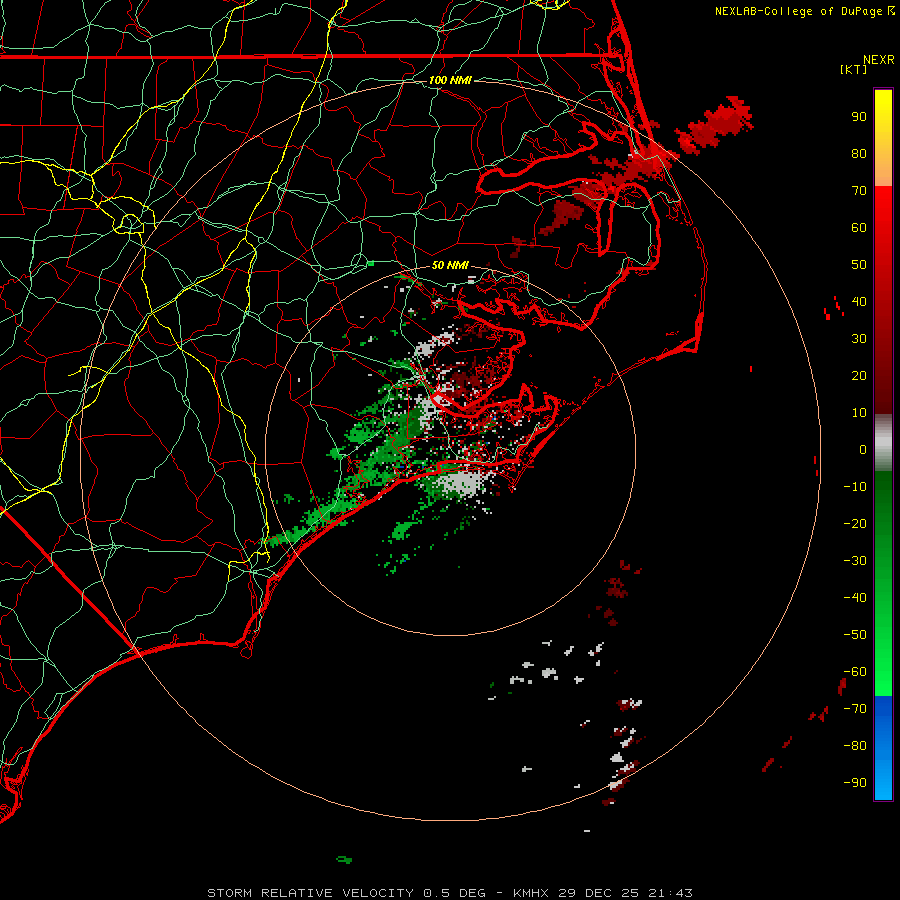Click the blue segment at the bottom of the color bar
This screenshot has height=900, width=900.
(x=883, y=748)
